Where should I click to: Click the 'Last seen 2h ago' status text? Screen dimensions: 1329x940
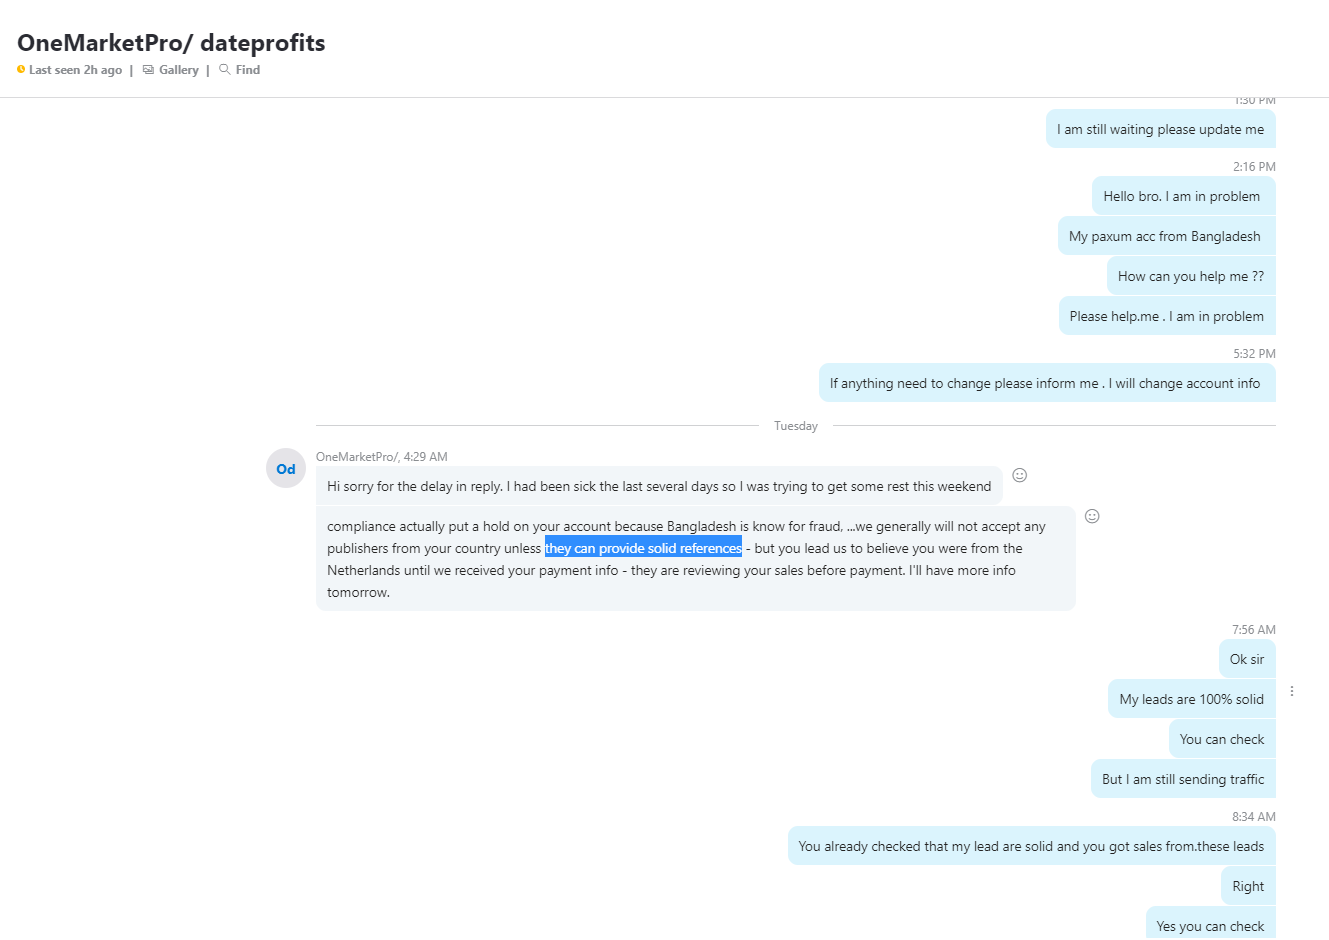pyautogui.click(x=75, y=70)
